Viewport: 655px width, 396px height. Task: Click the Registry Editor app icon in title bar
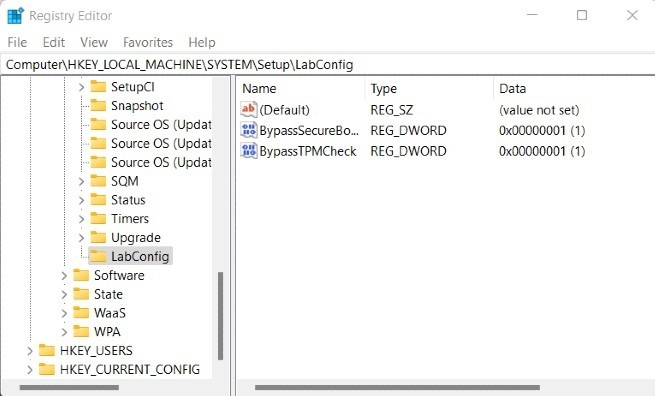(x=16, y=16)
